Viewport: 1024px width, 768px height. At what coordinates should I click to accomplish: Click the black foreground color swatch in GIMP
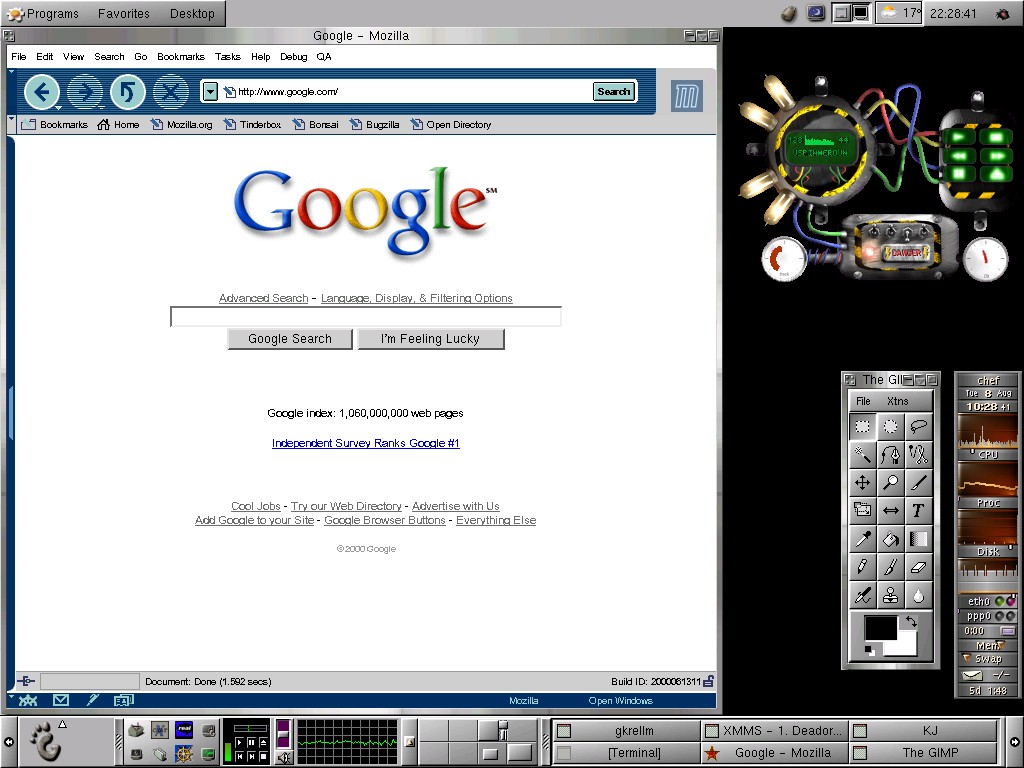[880, 628]
